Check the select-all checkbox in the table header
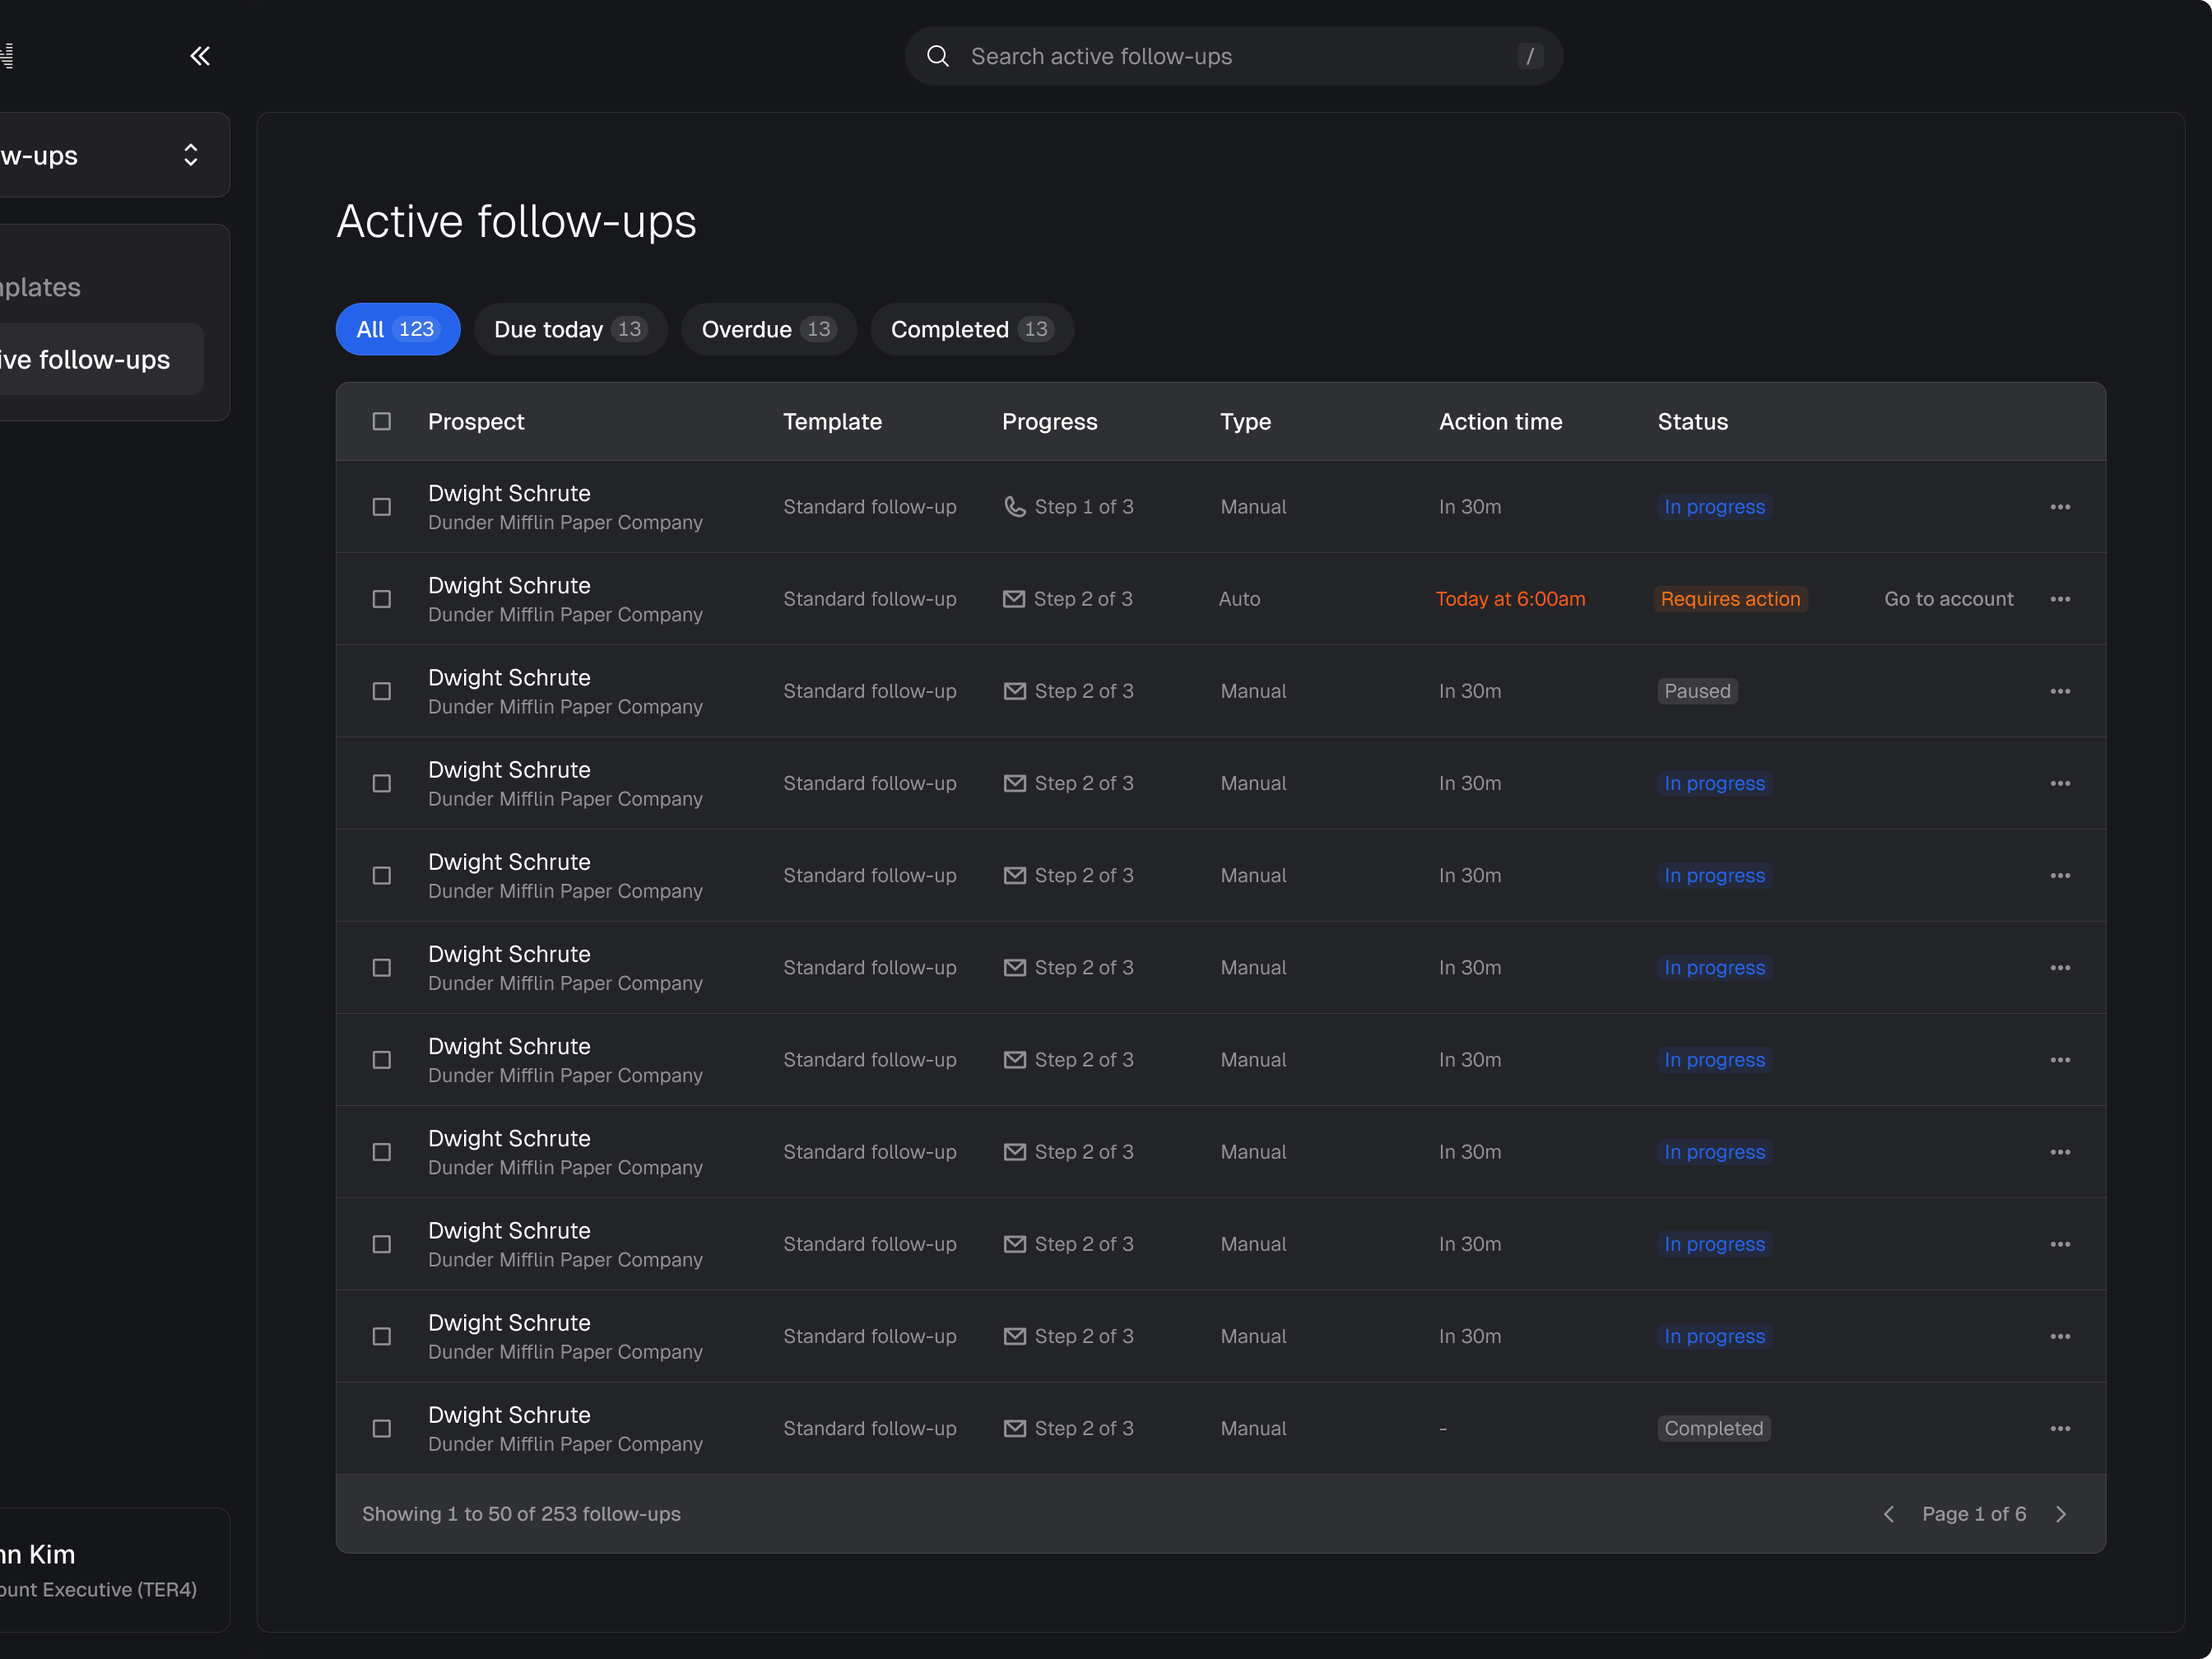The height and width of the screenshot is (1659, 2212). tap(382, 421)
